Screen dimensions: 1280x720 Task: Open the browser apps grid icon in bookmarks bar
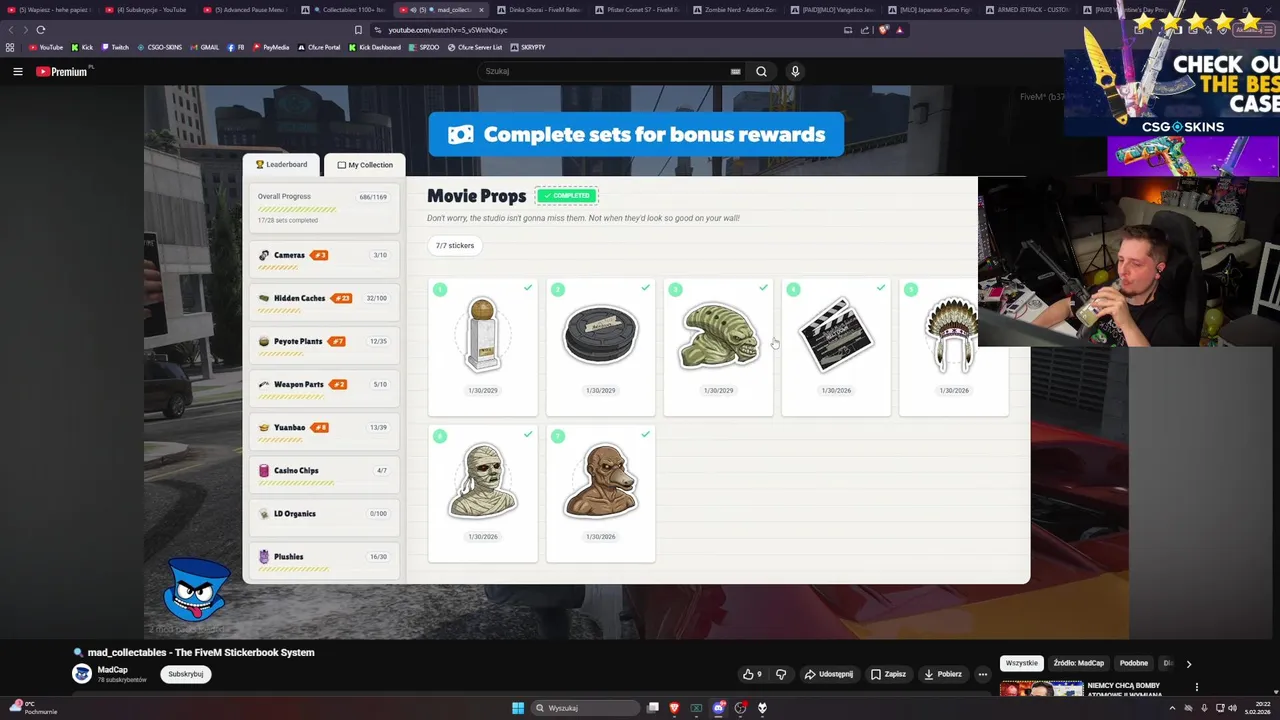pyautogui.click(x=10, y=47)
